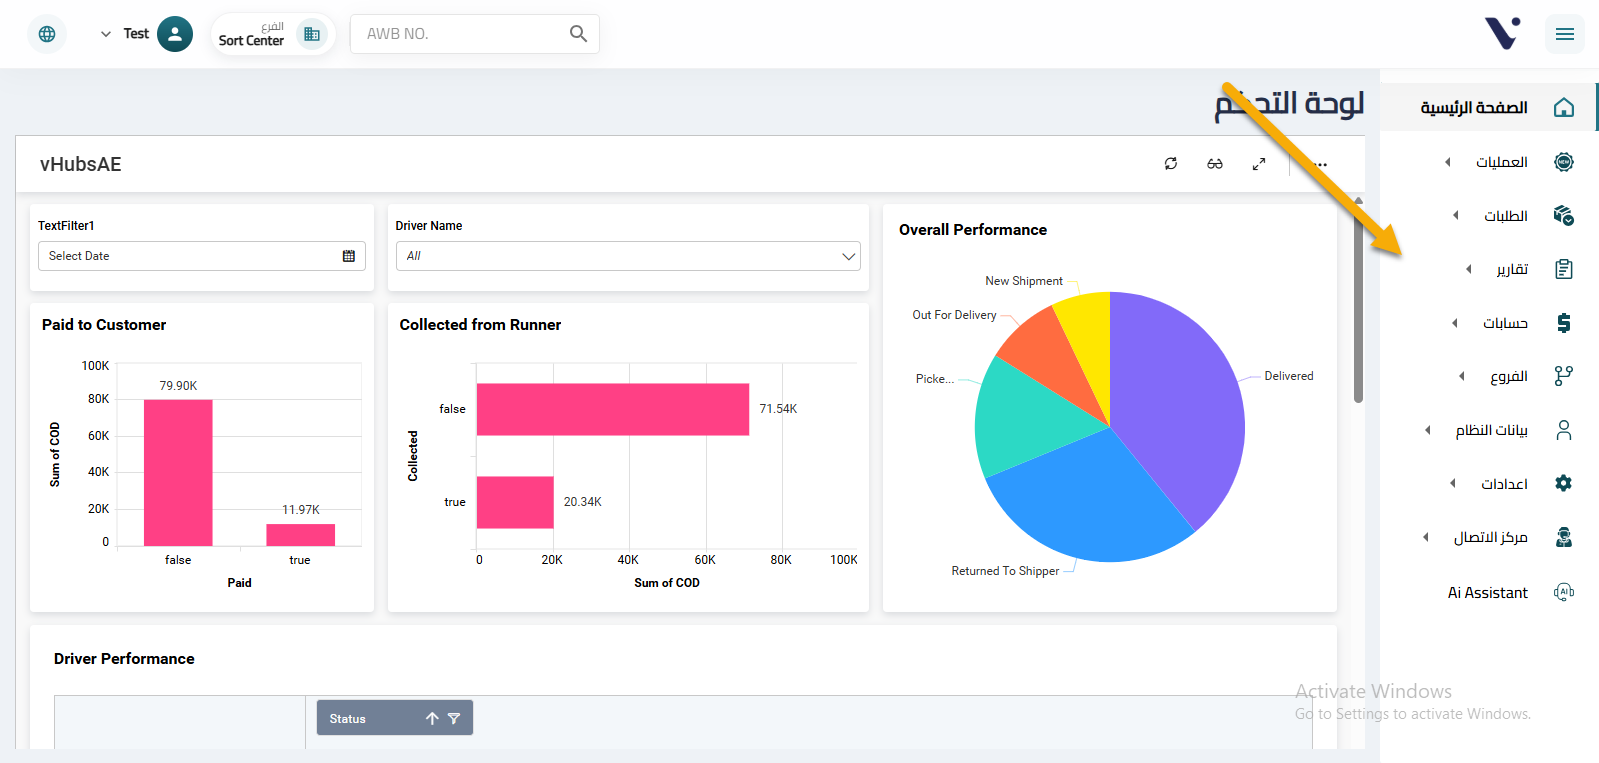Click the glasses view icon
This screenshot has width=1599, height=763.
[x=1215, y=164]
